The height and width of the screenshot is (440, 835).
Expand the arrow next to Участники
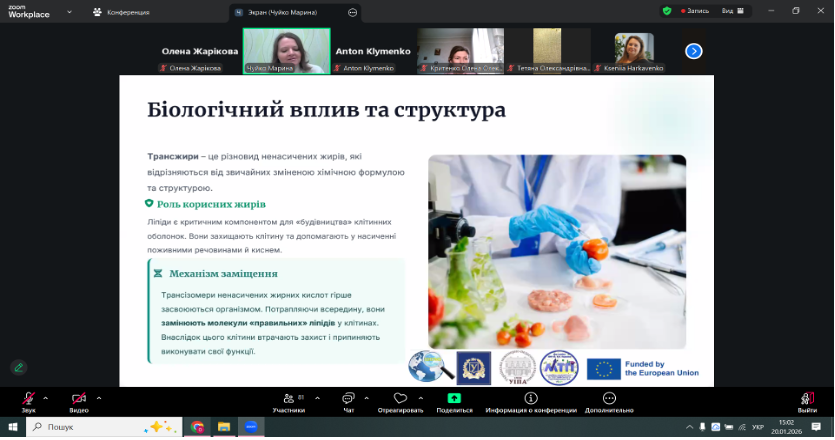tap(317, 398)
